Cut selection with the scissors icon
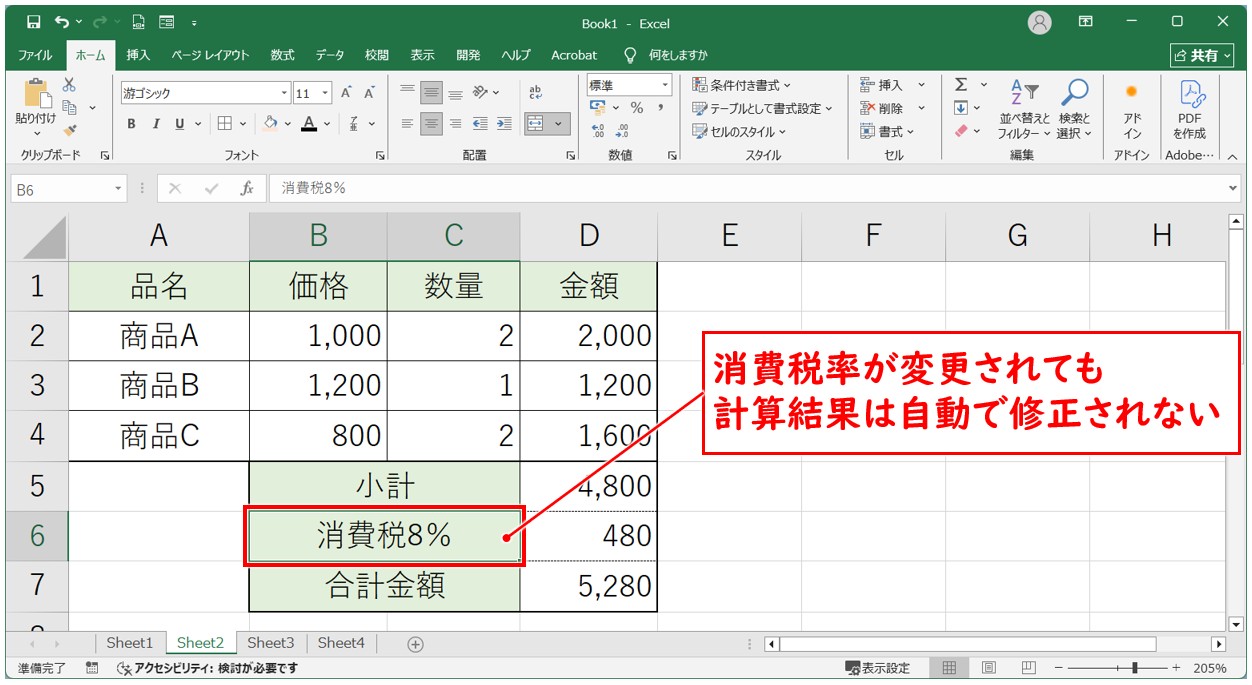The width and height of the screenshot is (1252, 685). (69, 86)
